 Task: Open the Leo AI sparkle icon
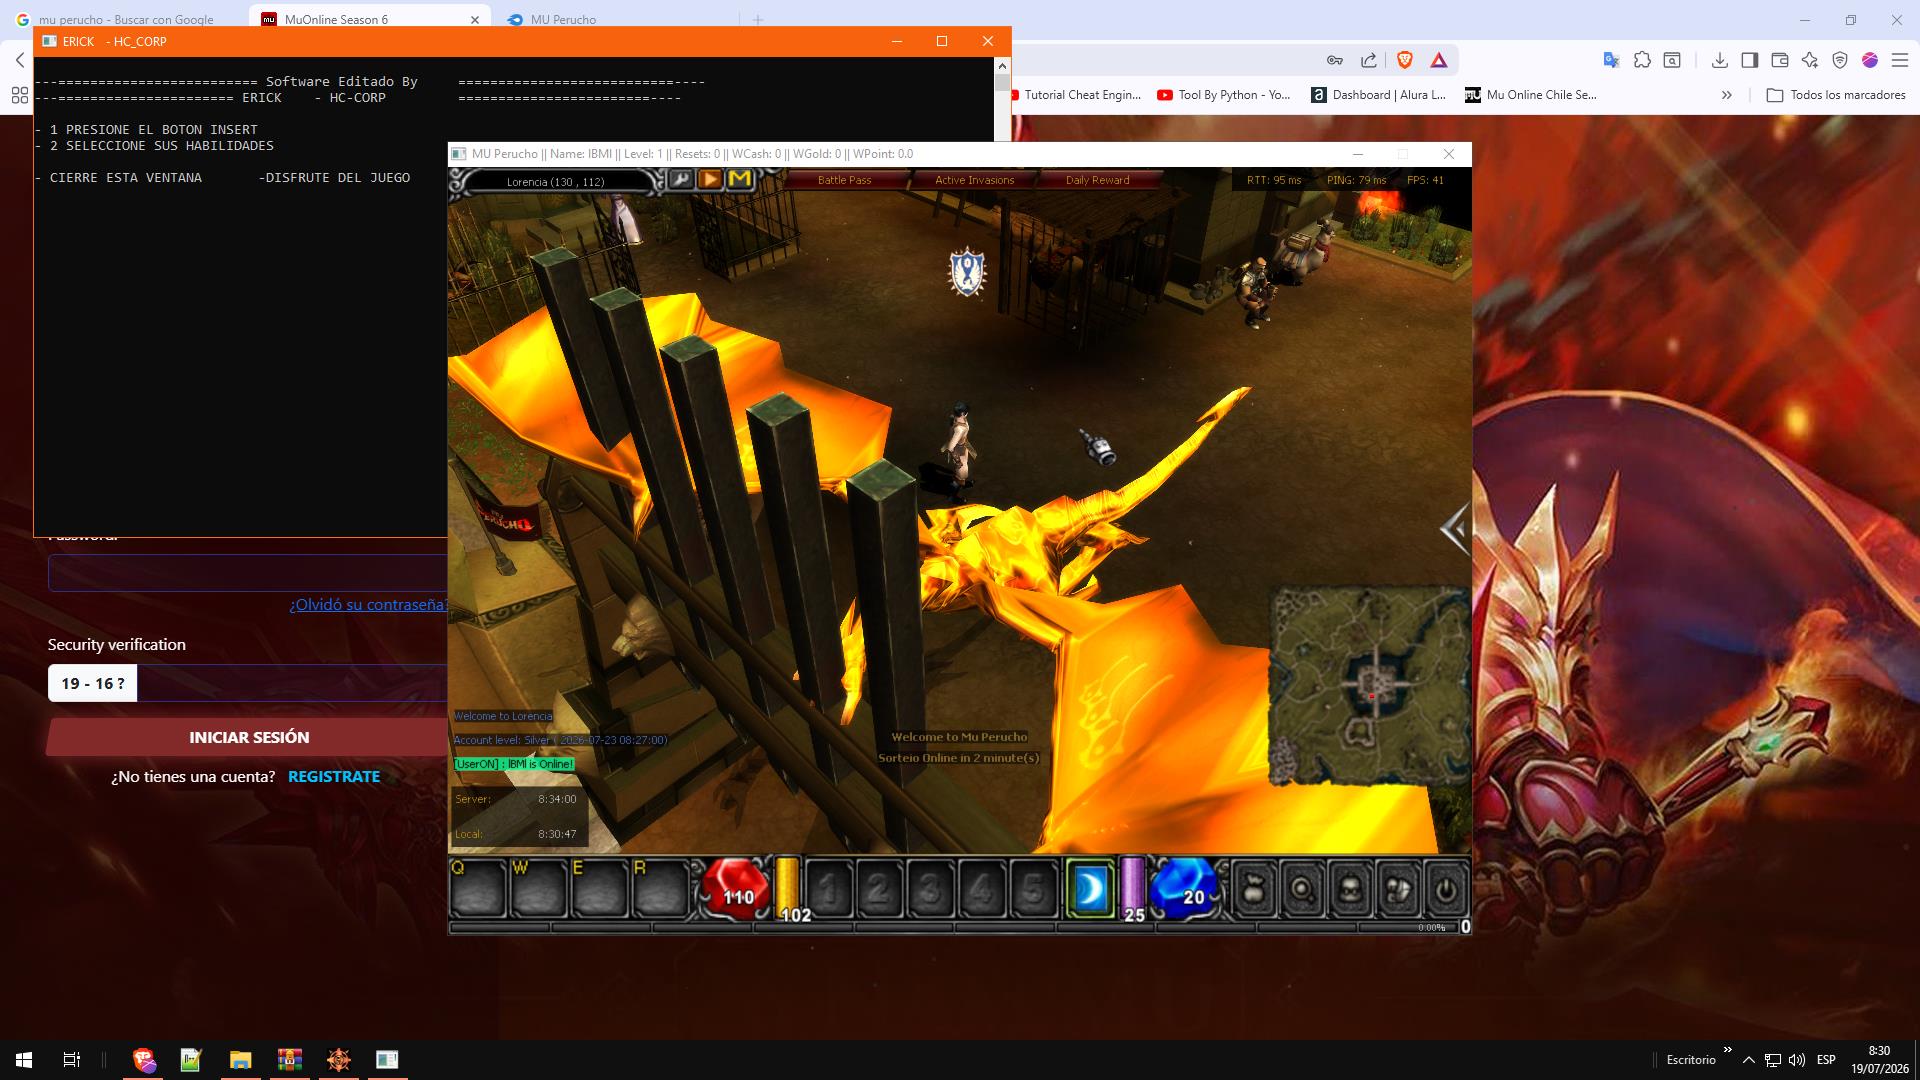click(x=1809, y=60)
